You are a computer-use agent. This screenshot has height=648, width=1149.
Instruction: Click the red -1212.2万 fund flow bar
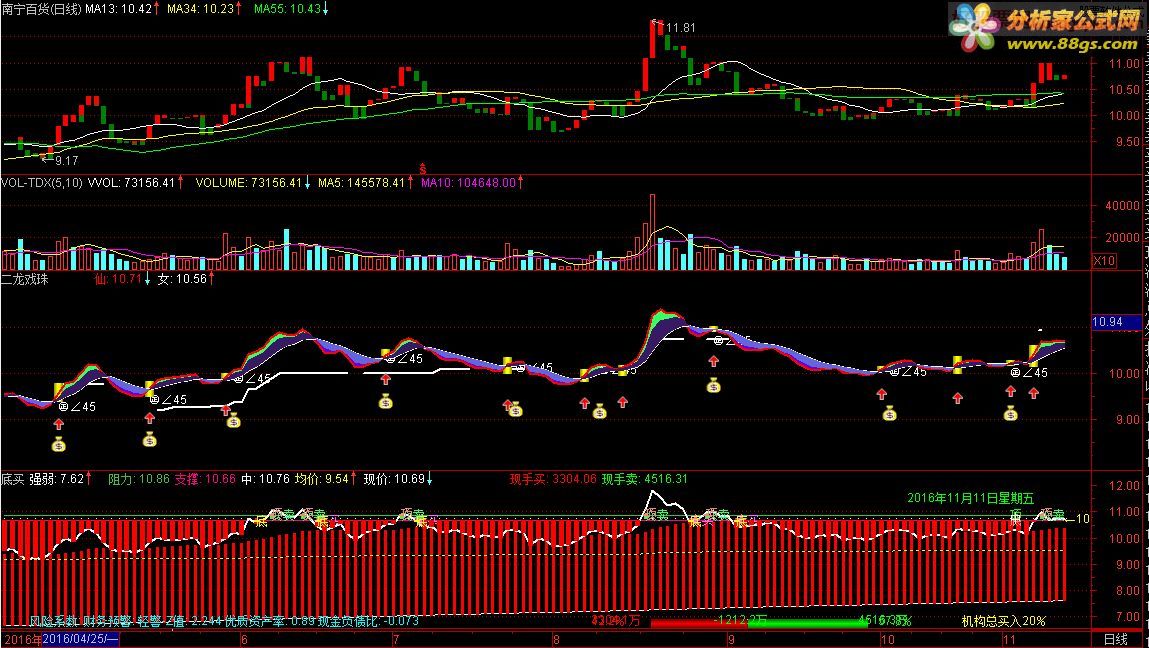coord(698,622)
